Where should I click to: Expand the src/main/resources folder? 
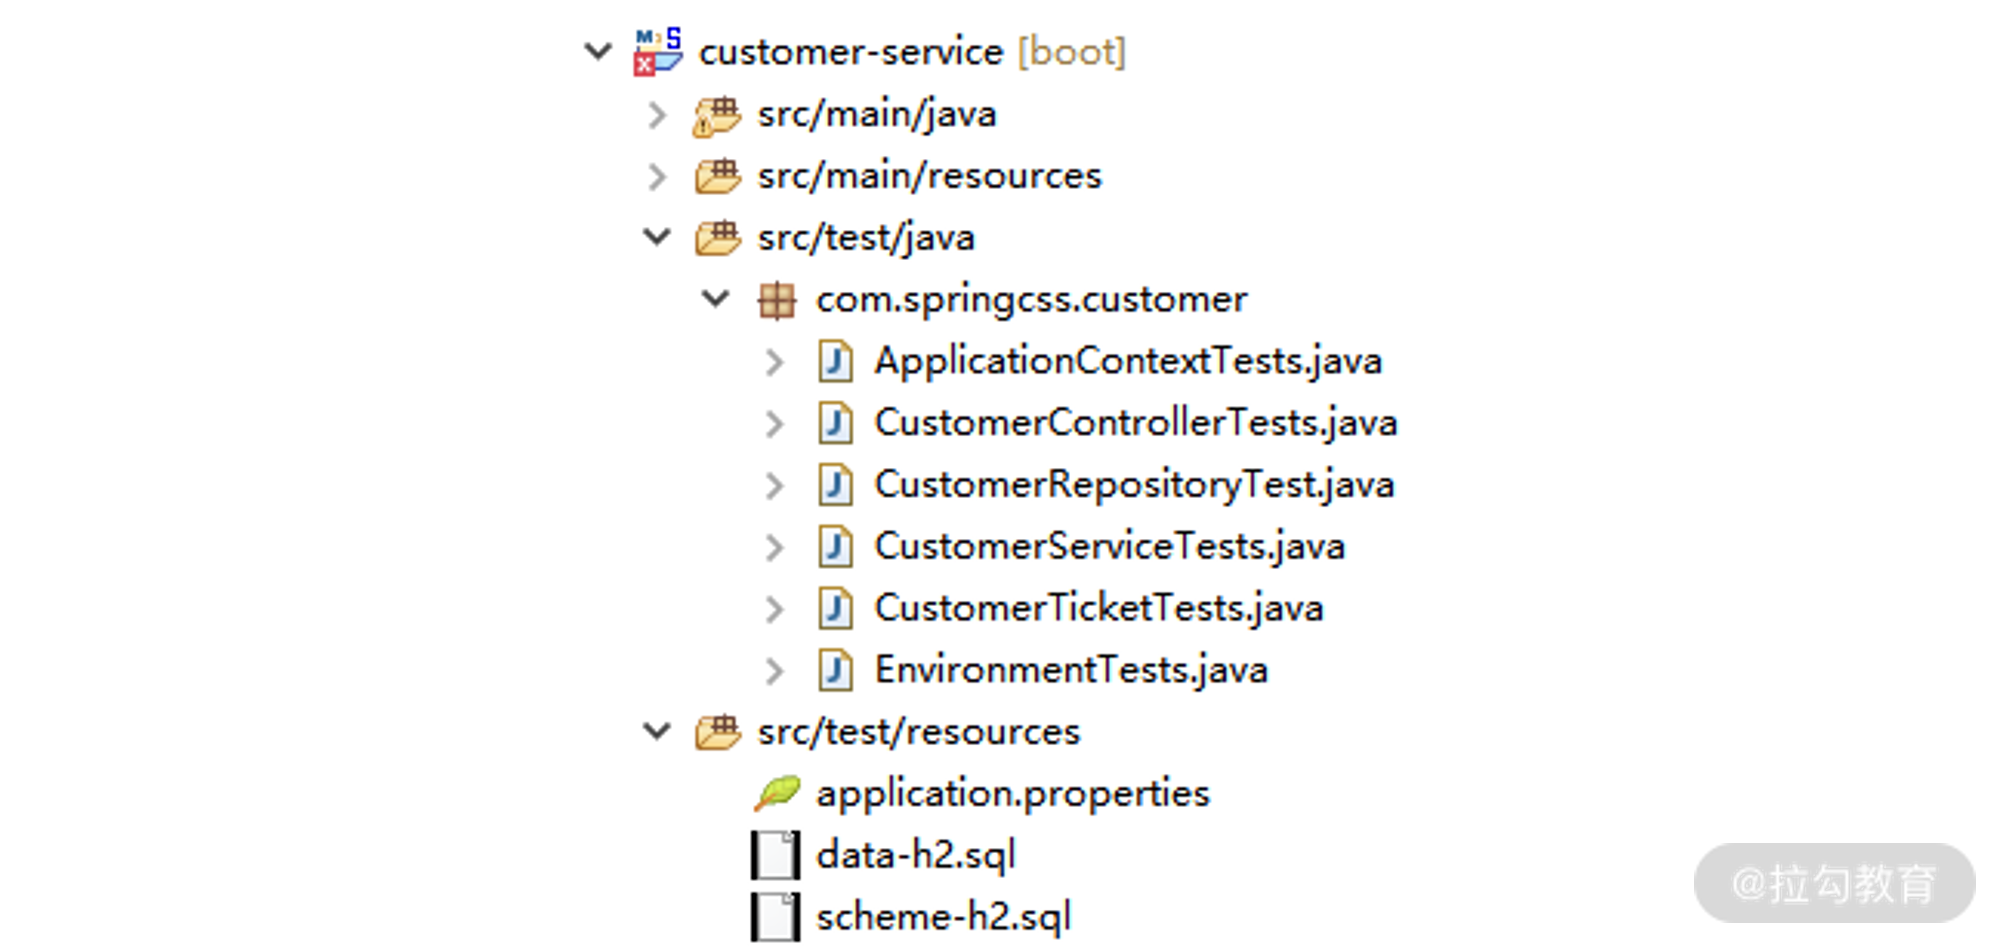tap(657, 177)
